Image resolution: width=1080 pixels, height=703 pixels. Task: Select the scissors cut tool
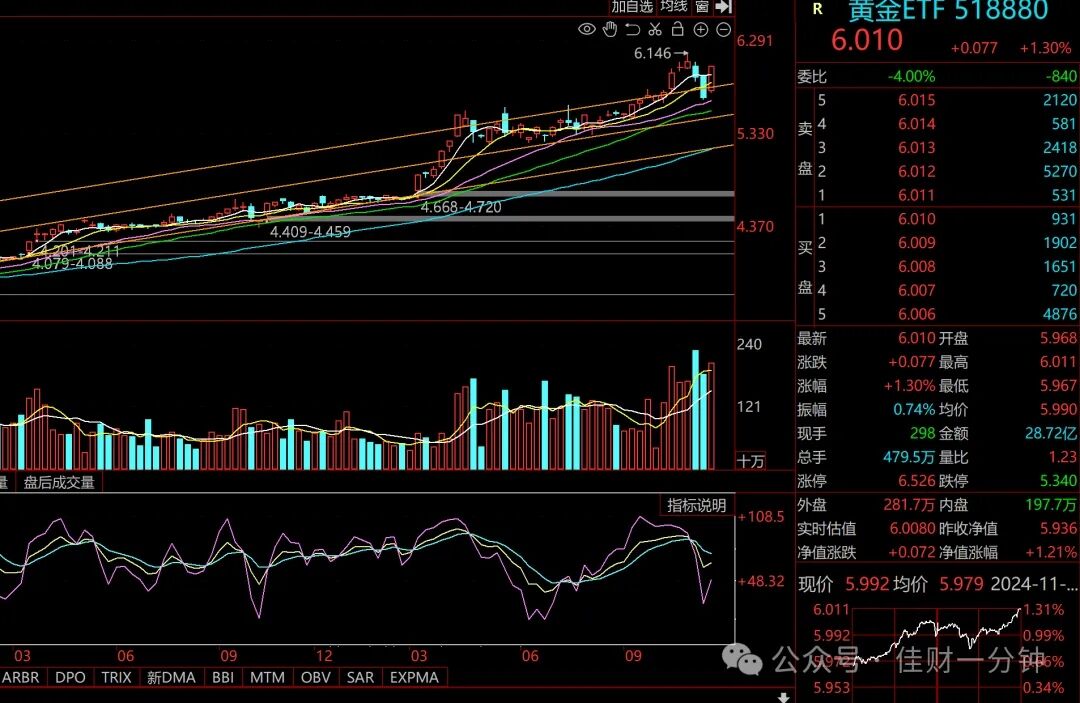(655, 29)
